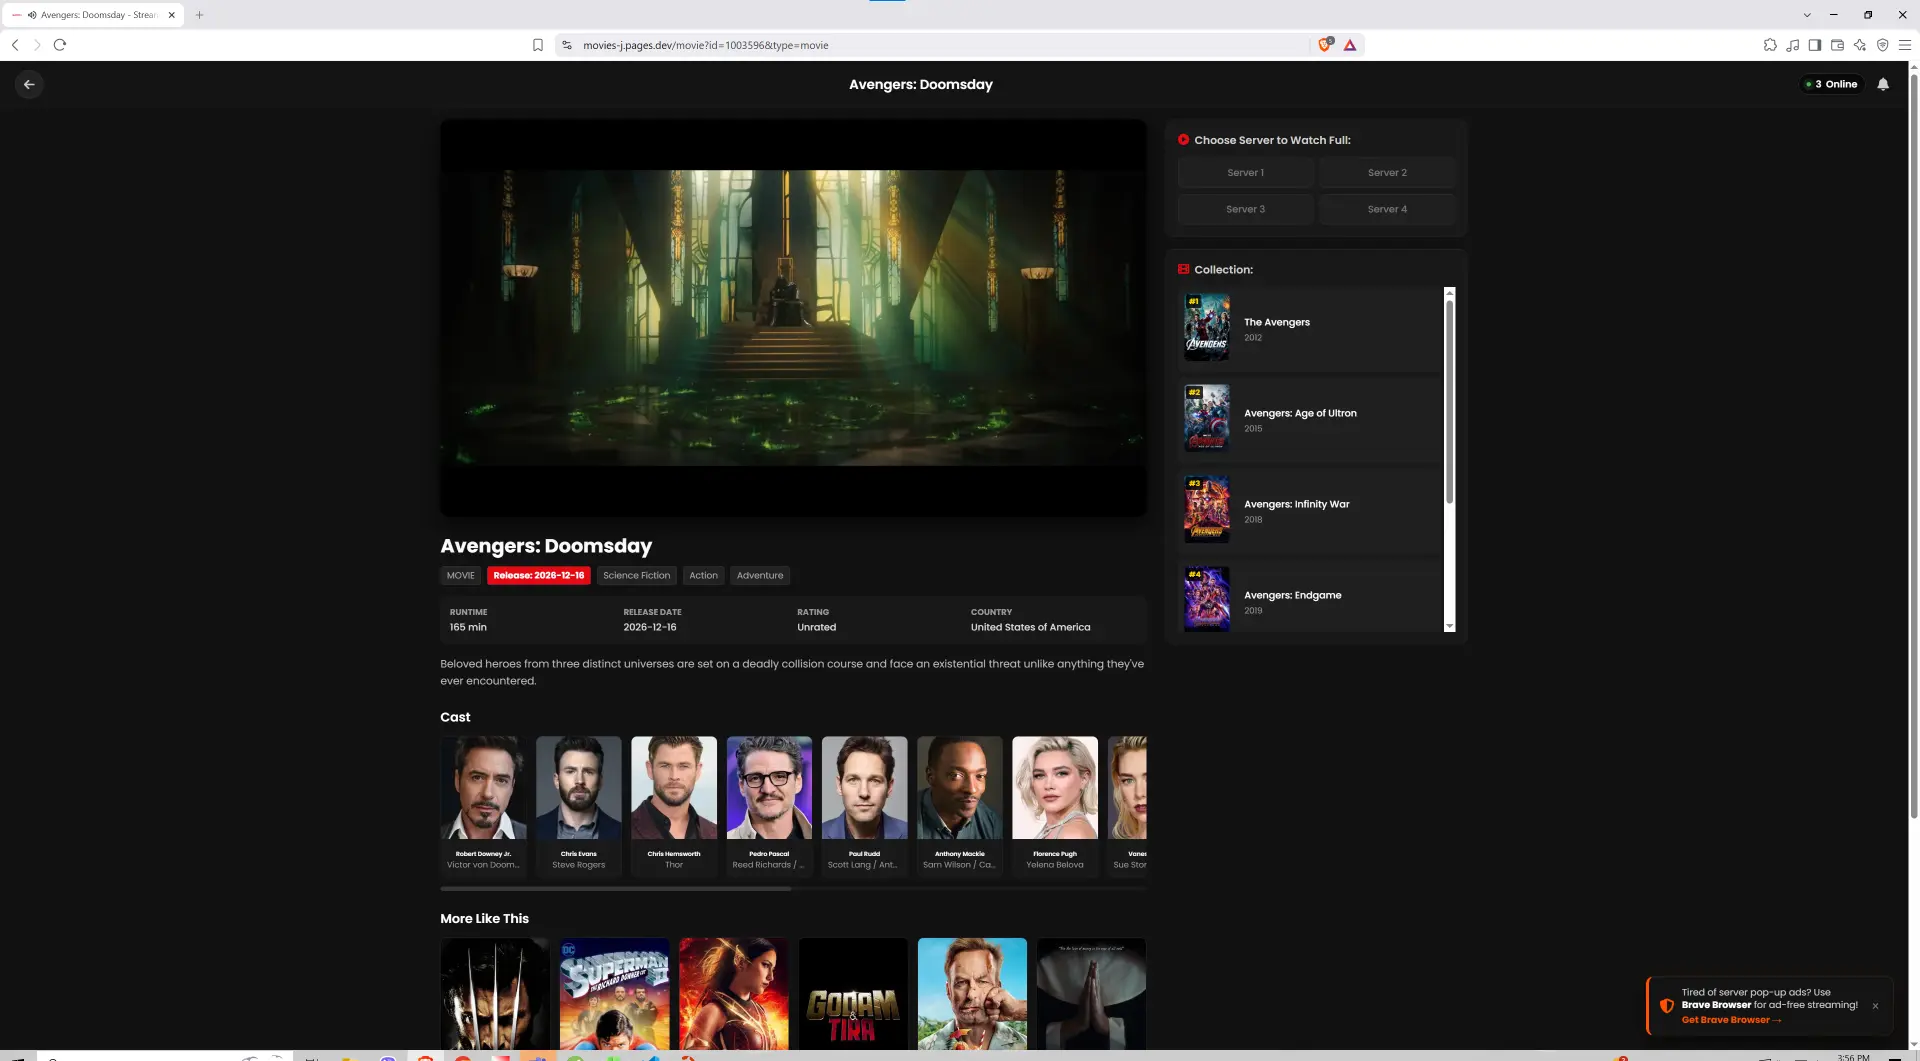
Task: Click the movie trailer video player
Action: click(793, 318)
